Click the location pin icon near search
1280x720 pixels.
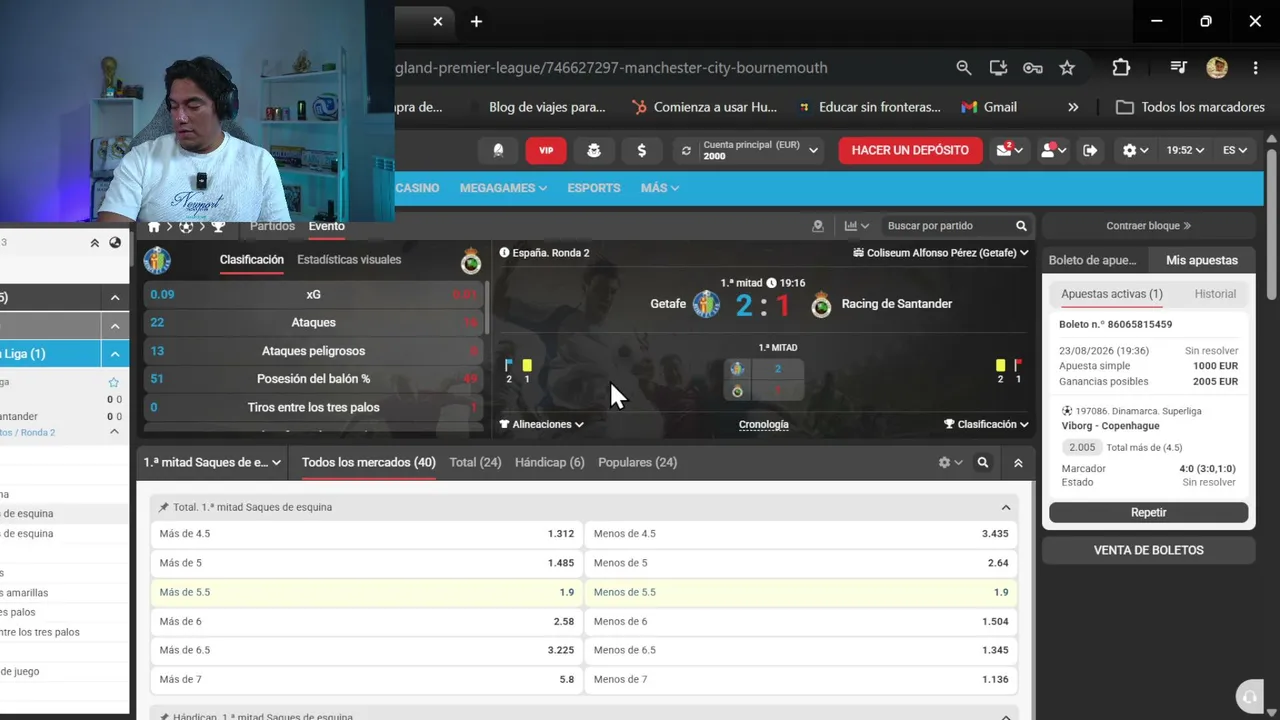[x=818, y=226]
